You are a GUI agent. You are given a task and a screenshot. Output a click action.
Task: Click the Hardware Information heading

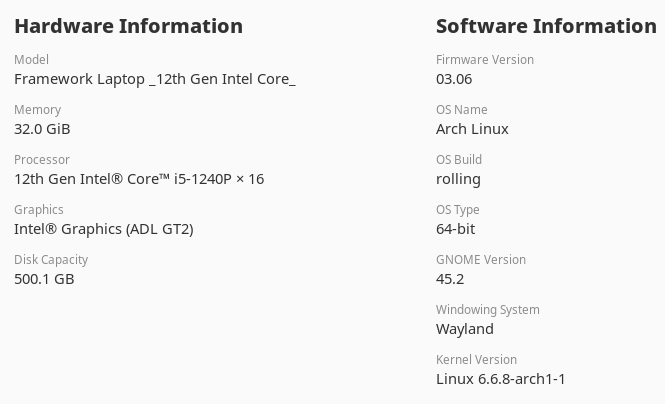(x=128, y=26)
